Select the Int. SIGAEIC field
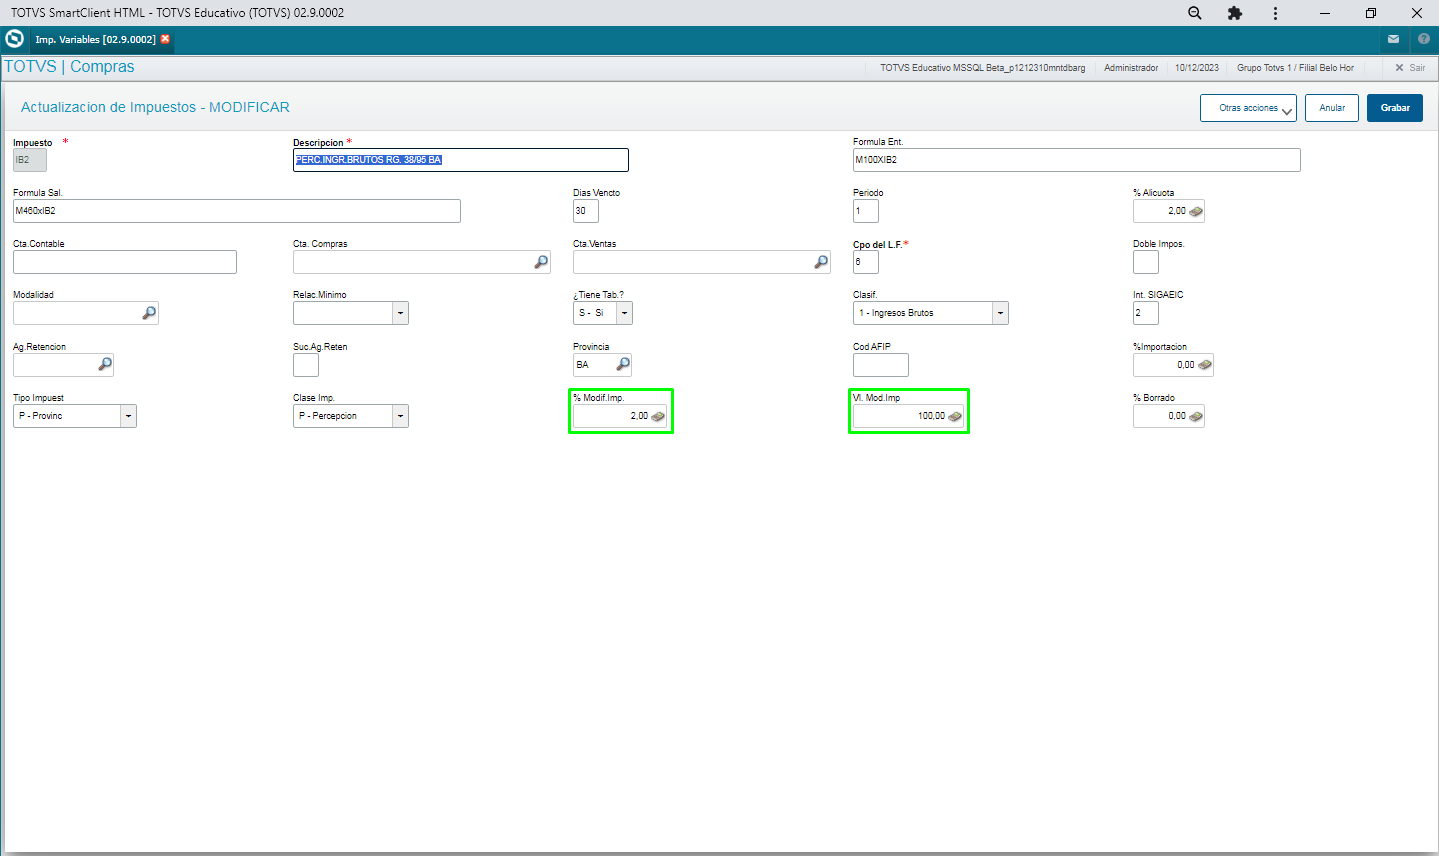The height and width of the screenshot is (856, 1439). coord(1146,313)
